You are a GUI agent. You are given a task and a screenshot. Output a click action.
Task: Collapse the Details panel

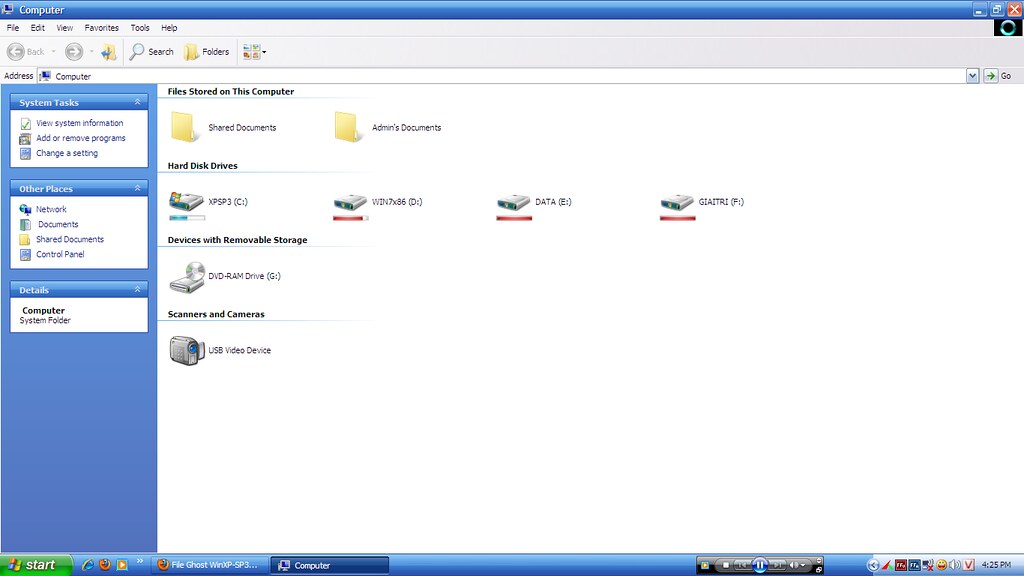(137, 289)
